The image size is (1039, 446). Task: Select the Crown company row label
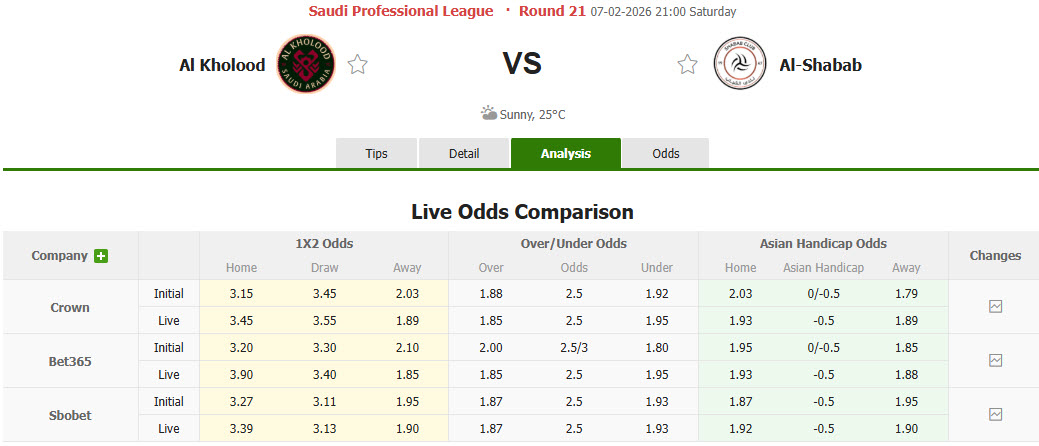point(70,307)
